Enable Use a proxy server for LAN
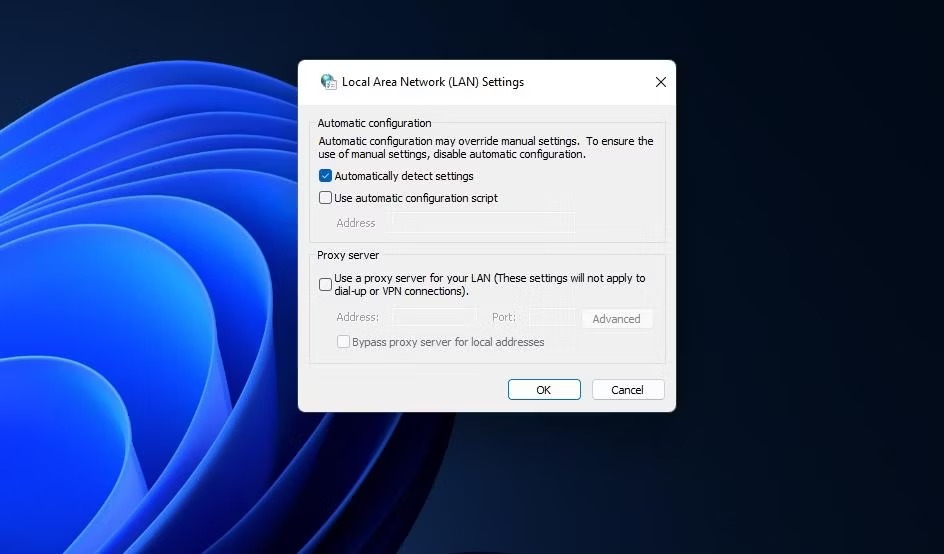This screenshot has height=554, width=944. (325, 284)
